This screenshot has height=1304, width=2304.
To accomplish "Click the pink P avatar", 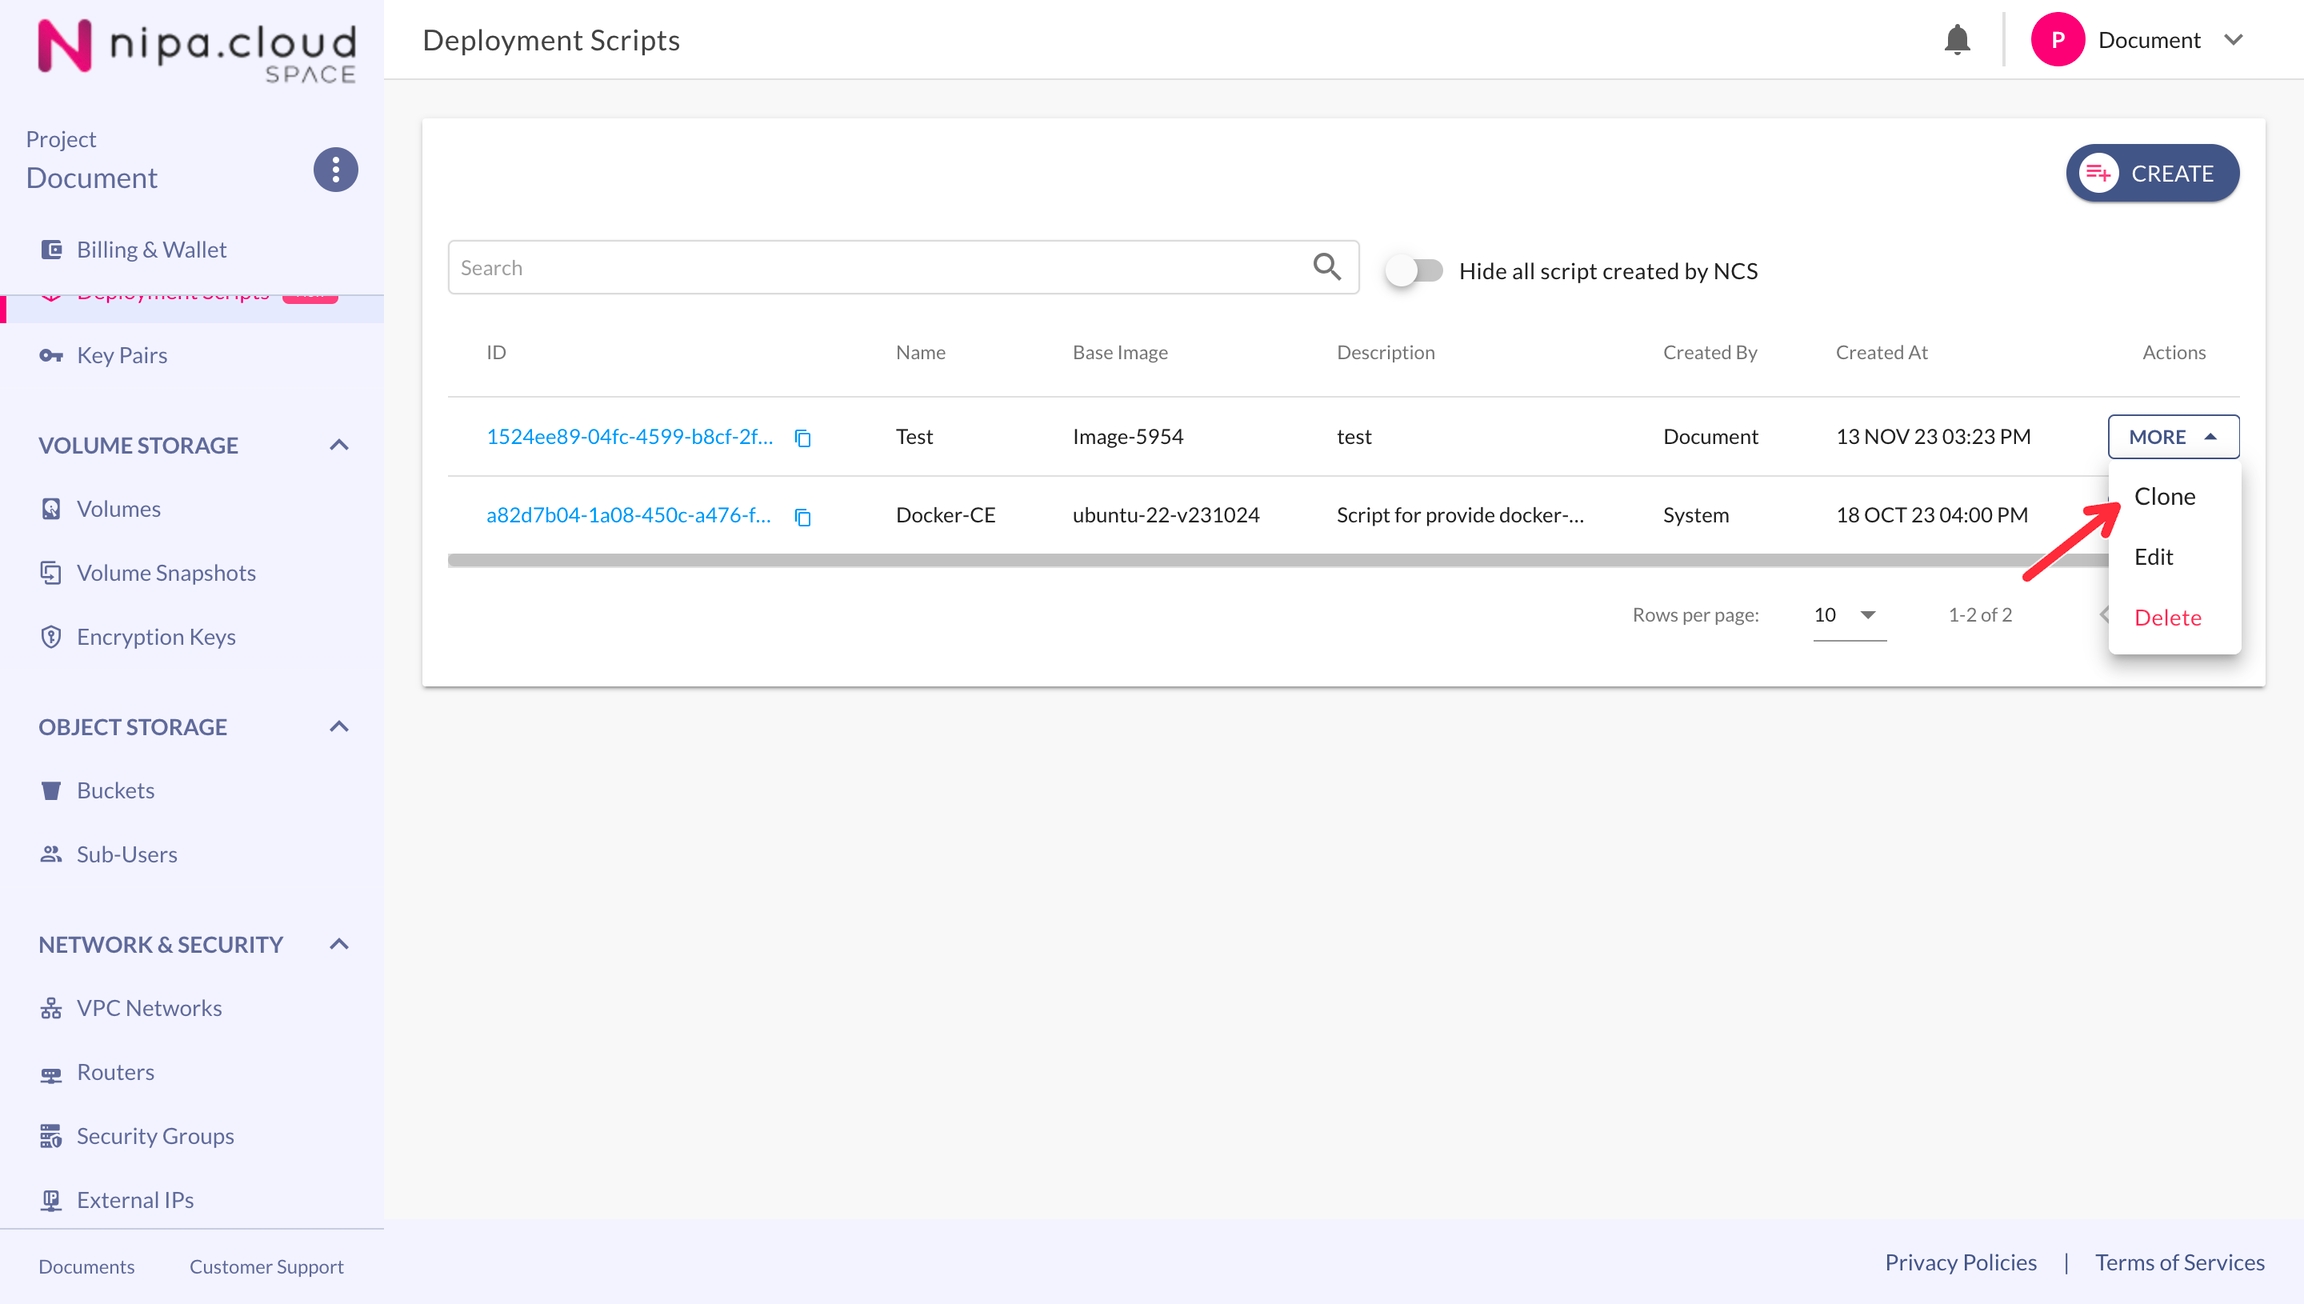I will pyautogui.click(x=2057, y=40).
